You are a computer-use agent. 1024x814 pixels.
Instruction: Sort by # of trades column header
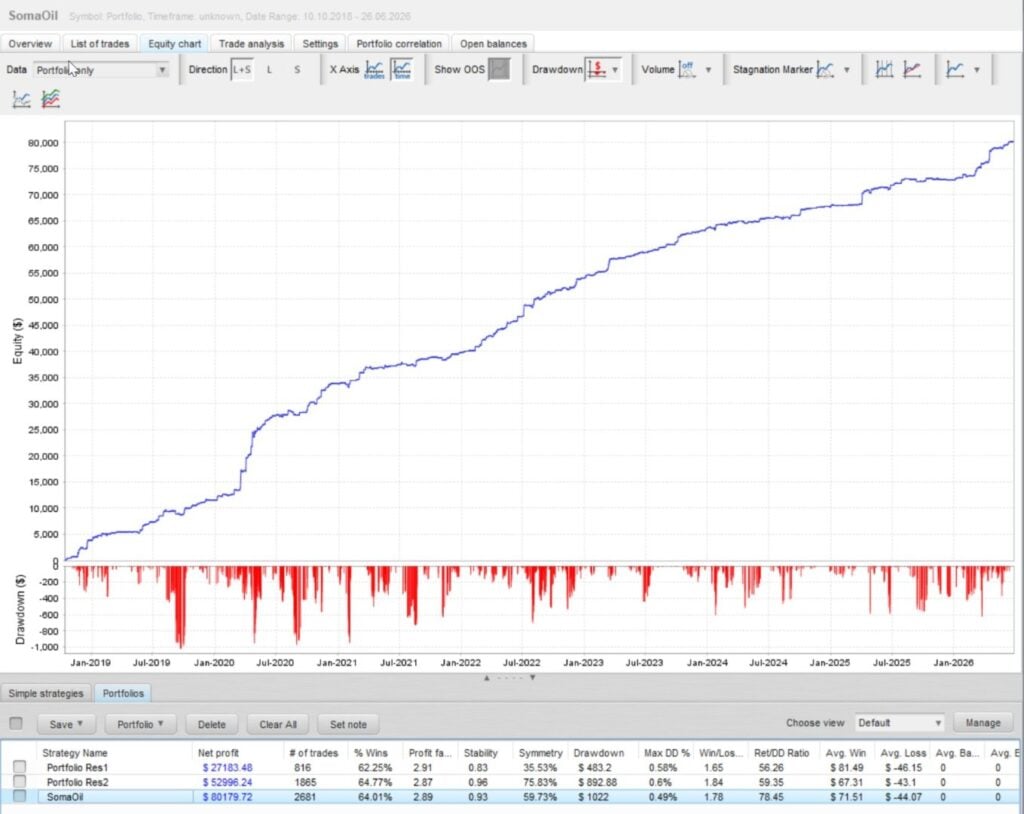(x=313, y=753)
